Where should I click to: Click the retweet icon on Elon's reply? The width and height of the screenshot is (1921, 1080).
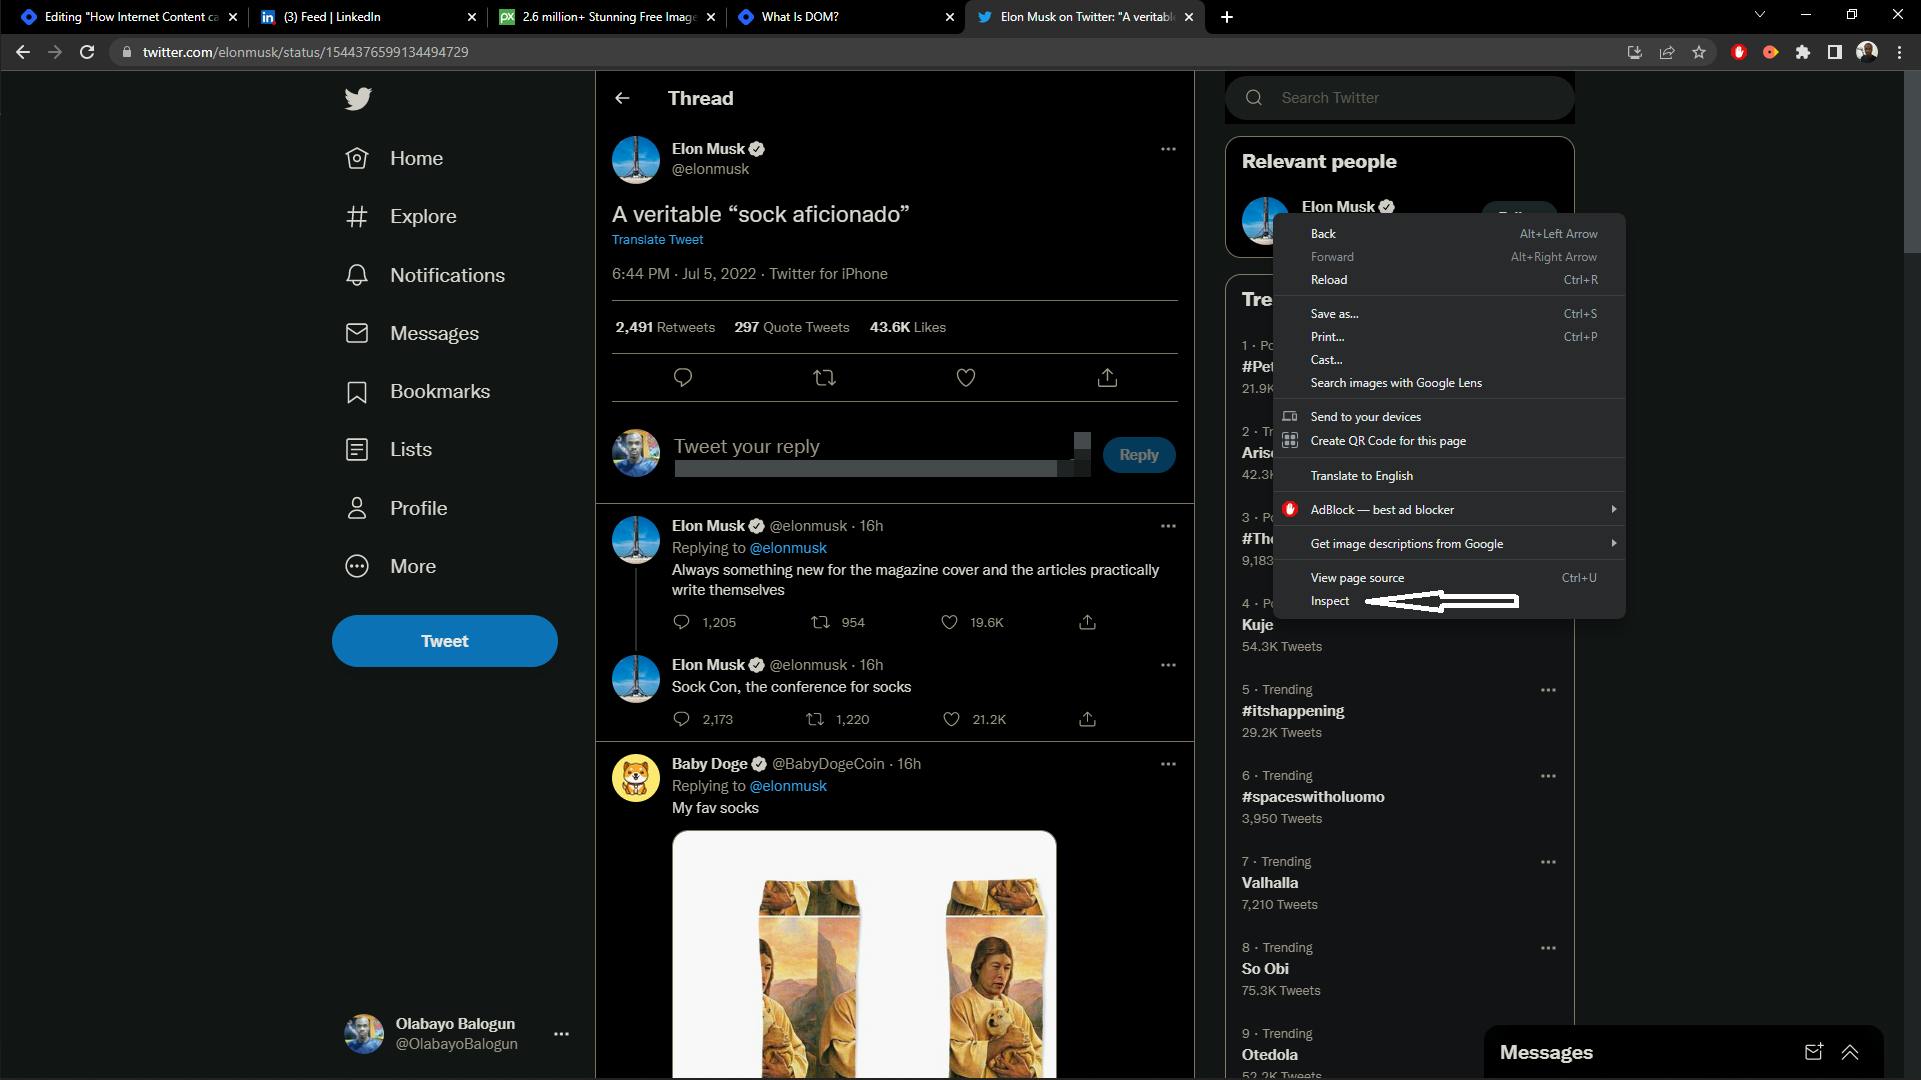(817, 622)
